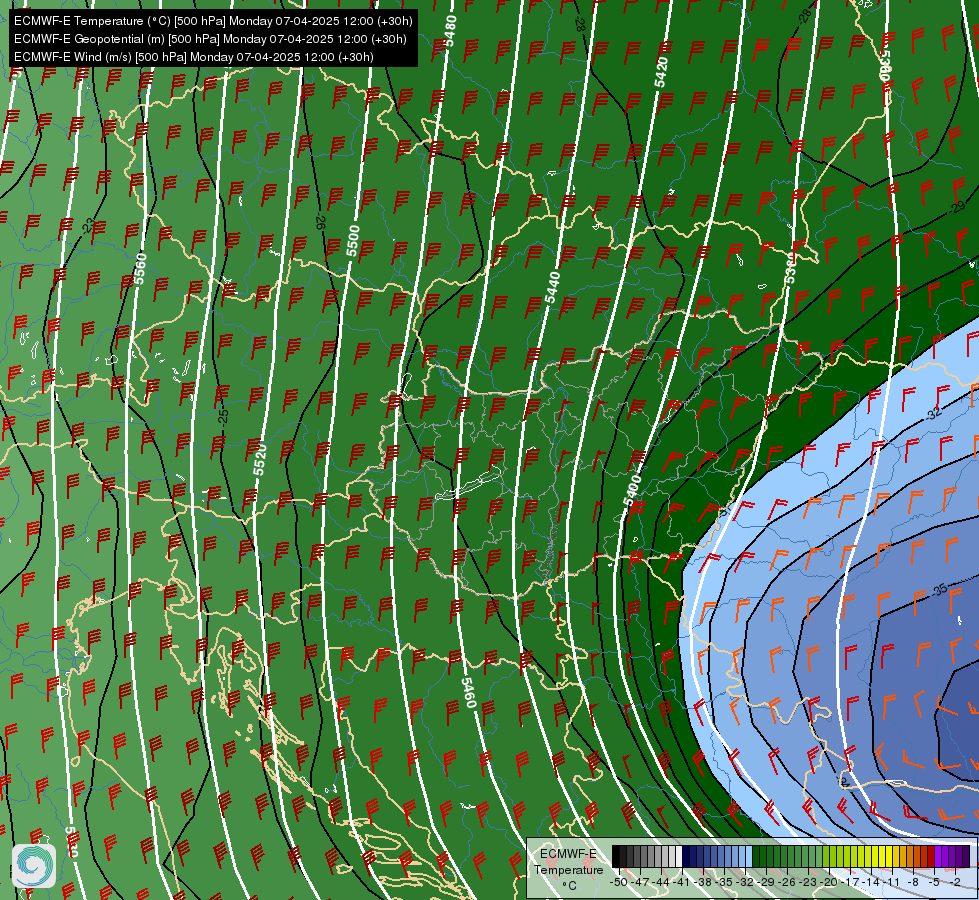Click the -20 value on temperature legend
This screenshot has height=900, width=979.
pos(828,882)
